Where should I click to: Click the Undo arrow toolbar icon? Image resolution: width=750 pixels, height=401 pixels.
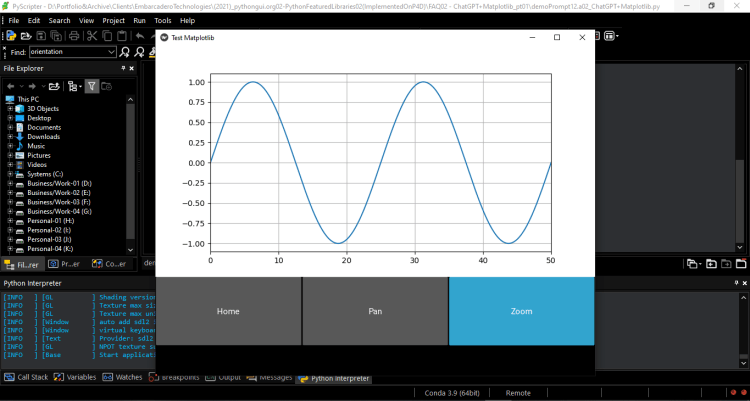point(140,36)
